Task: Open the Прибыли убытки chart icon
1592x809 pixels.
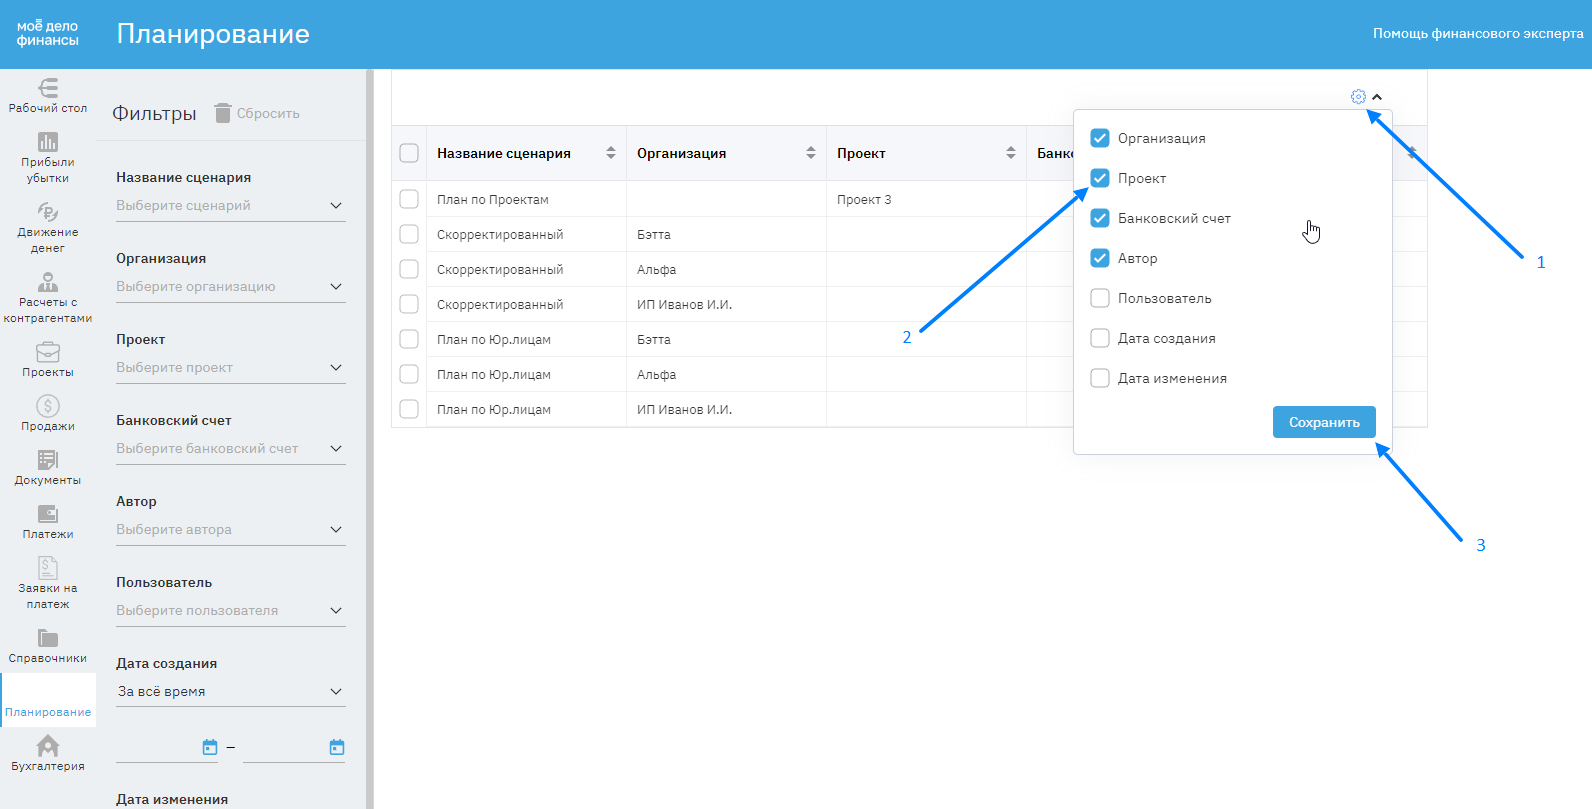Action: tap(48, 142)
